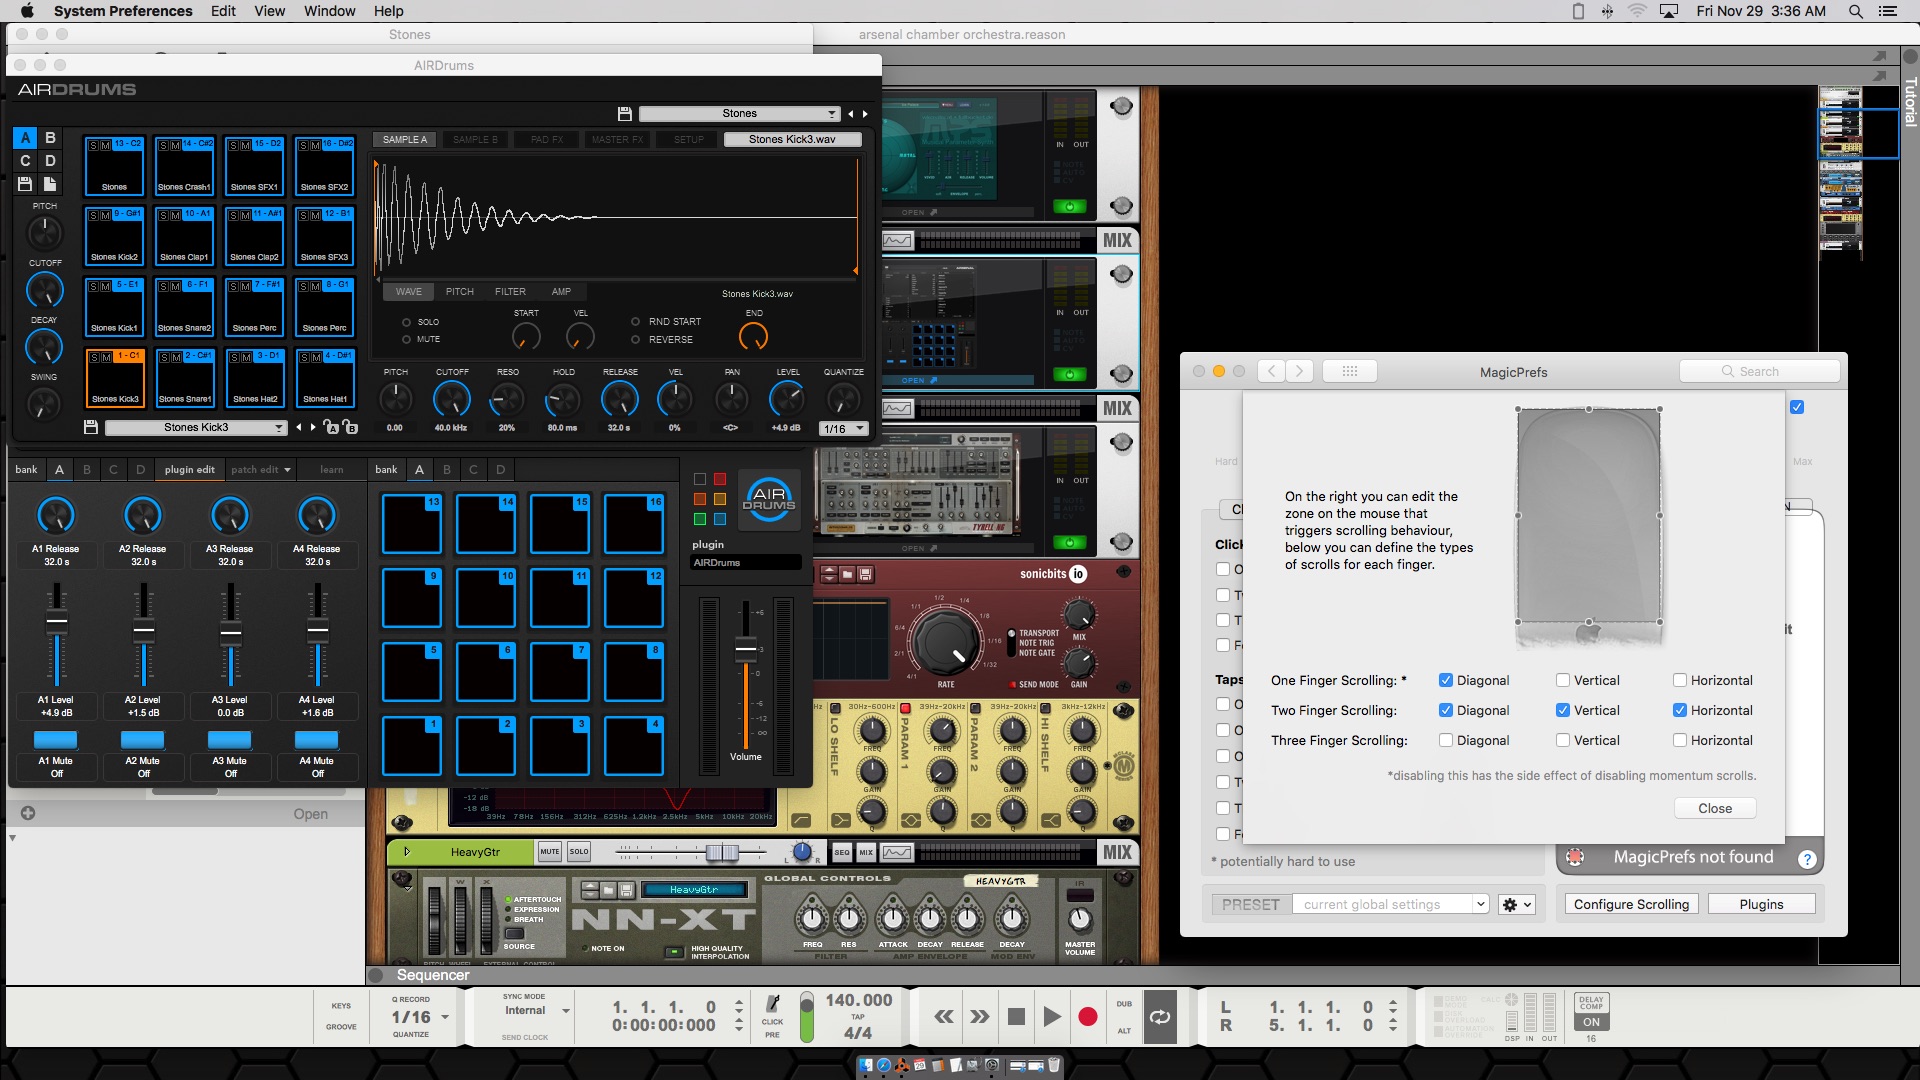Open the MagicPrefs help question mark

[x=1807, y=859]
